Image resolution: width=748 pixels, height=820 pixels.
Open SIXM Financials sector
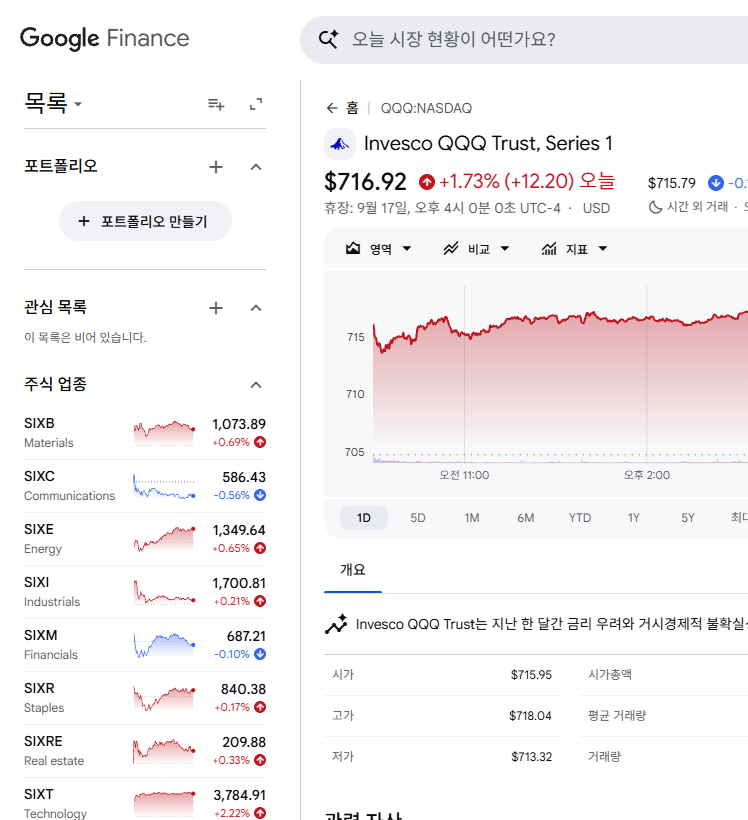coord(145,645)
